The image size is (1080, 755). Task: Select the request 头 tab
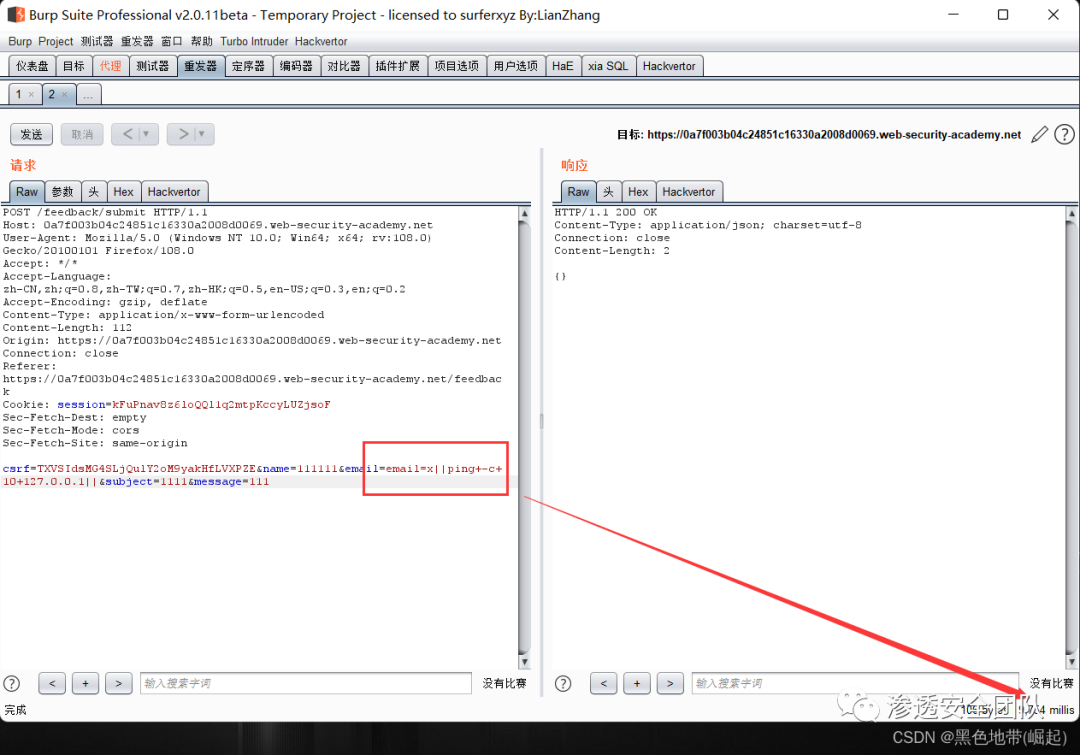94,192
